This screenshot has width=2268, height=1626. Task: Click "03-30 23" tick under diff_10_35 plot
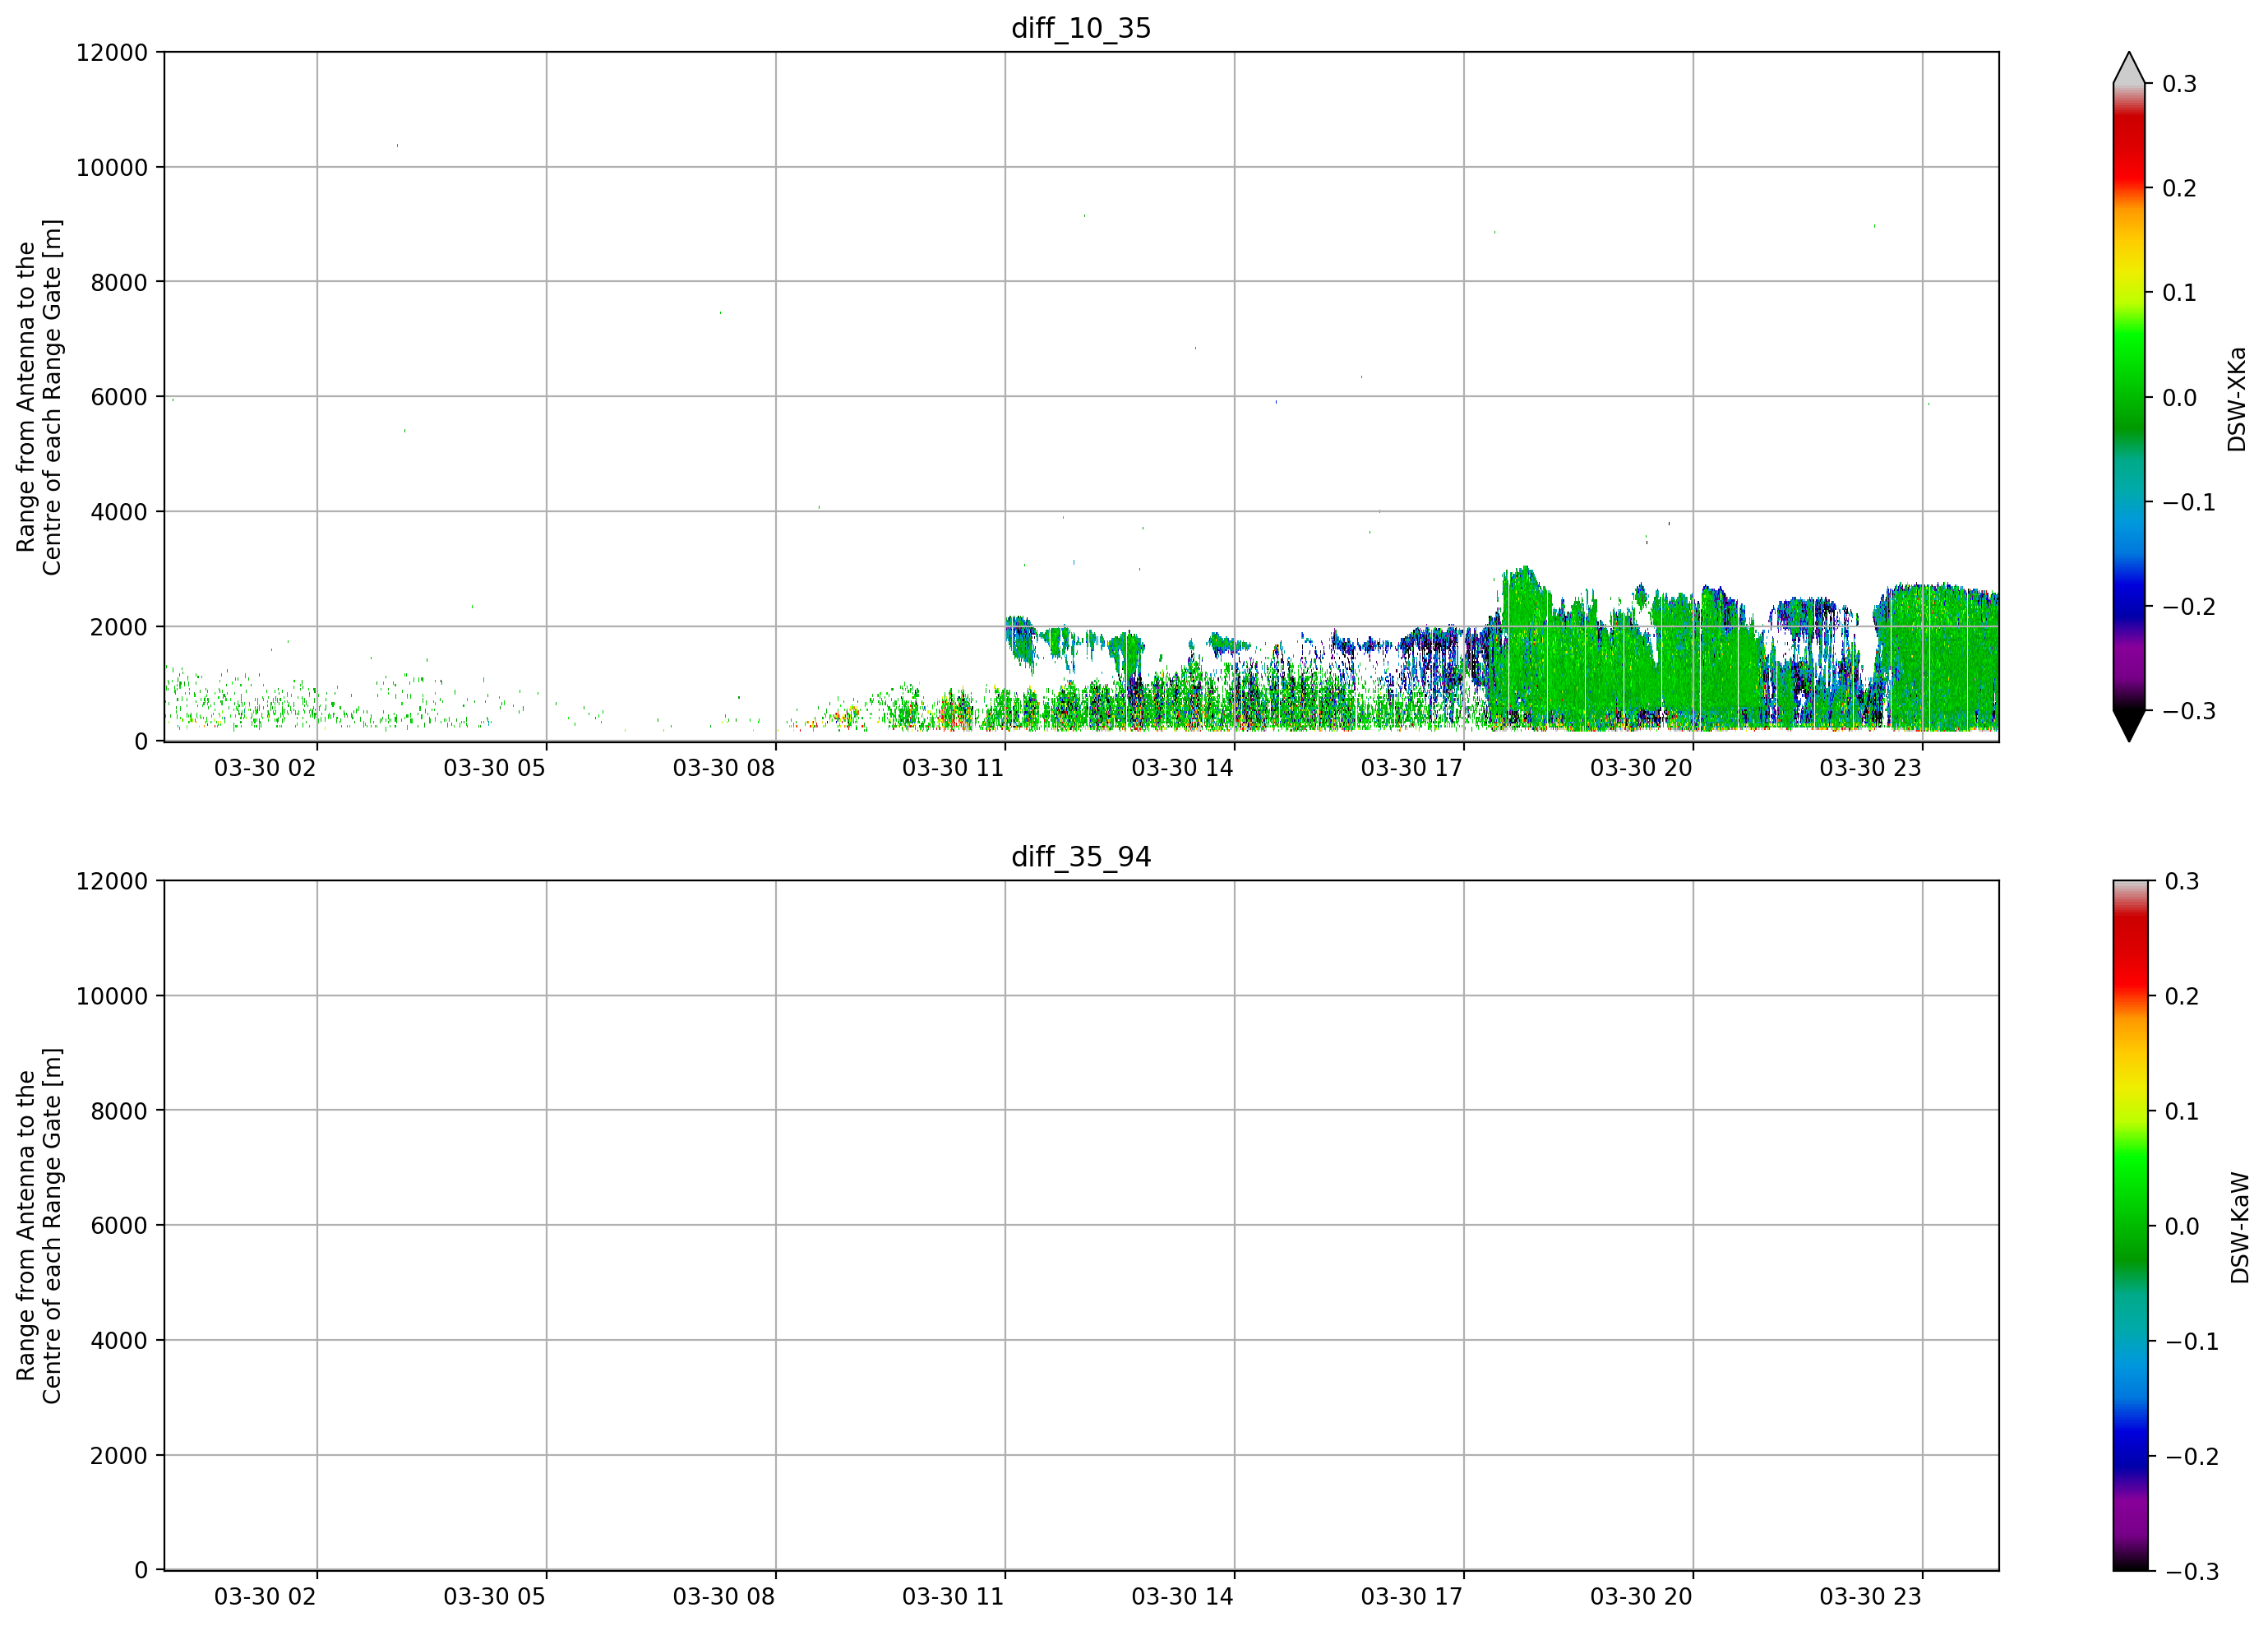click(1871, 768)
